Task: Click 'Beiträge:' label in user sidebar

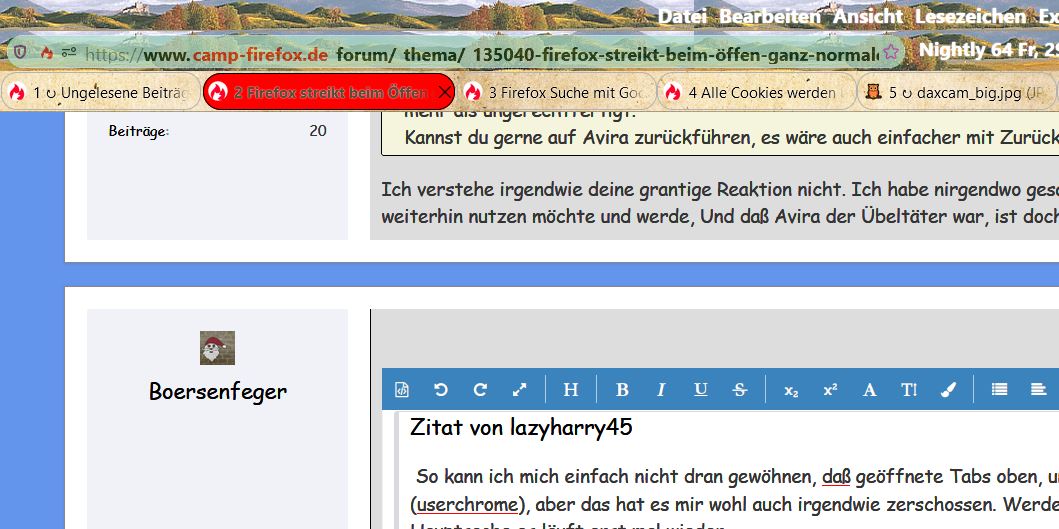Action: [x=139, y=131]
